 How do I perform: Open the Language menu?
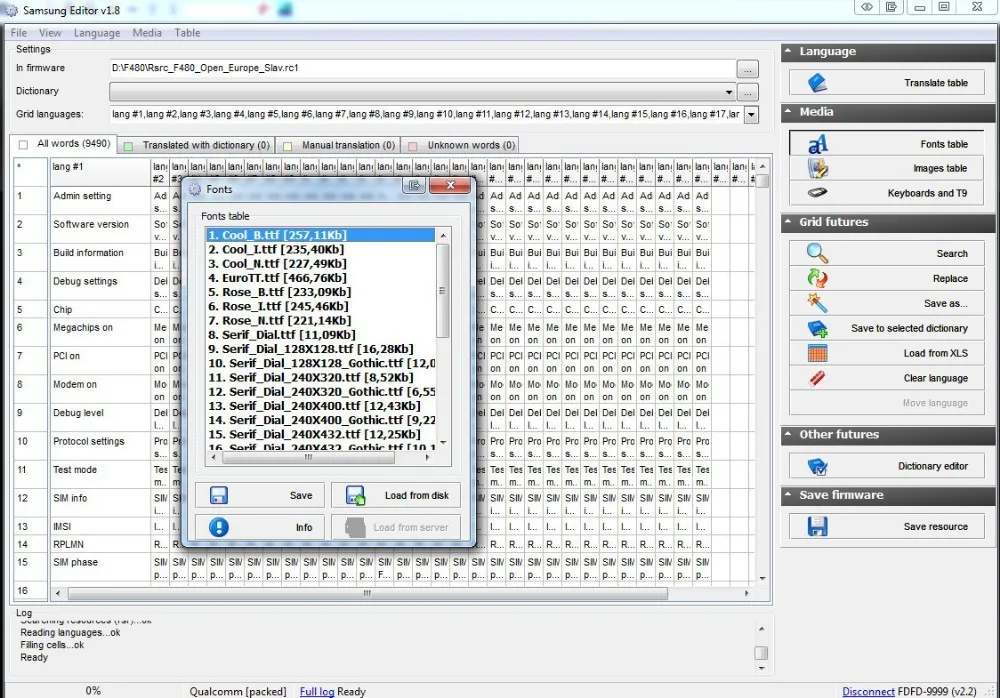pos(97,33)
